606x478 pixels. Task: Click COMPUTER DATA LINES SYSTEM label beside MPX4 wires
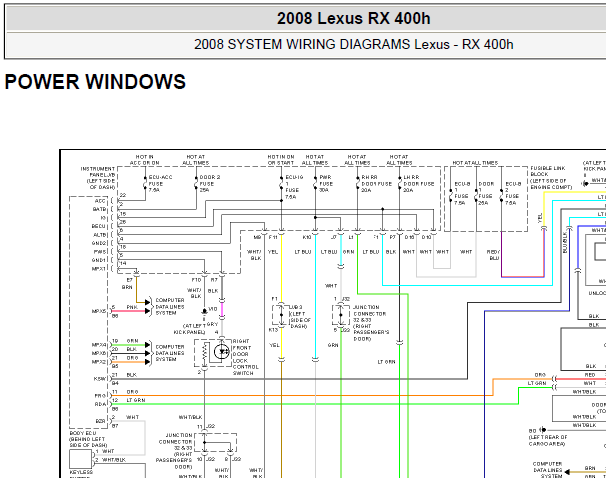[x=170, y=353]
